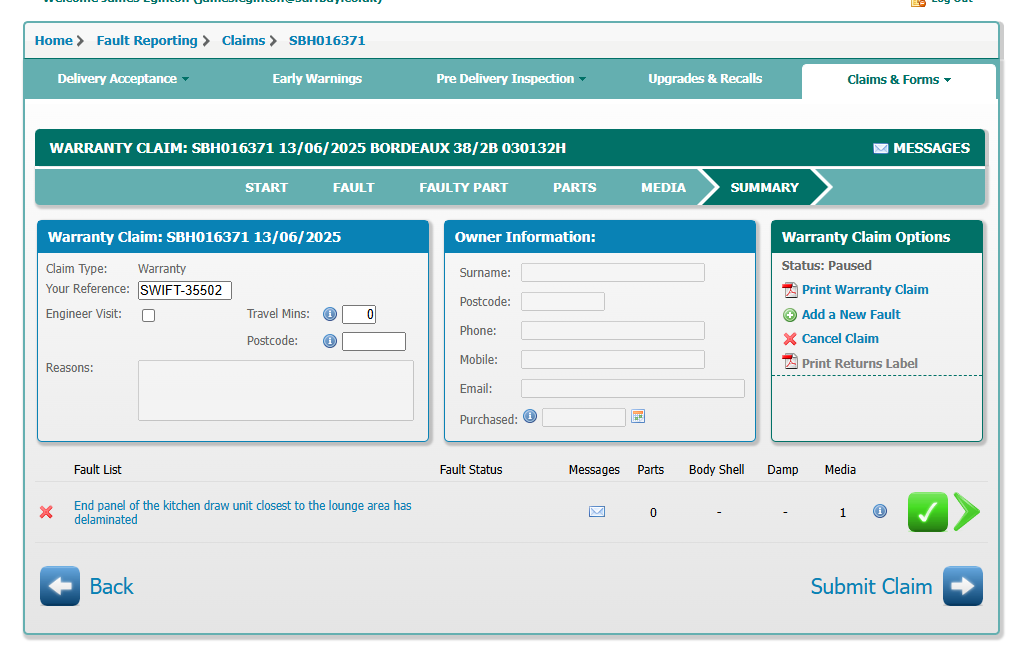Select the SUMMARY step
This screenshot has width=1034, height=646.
(764, 188)
